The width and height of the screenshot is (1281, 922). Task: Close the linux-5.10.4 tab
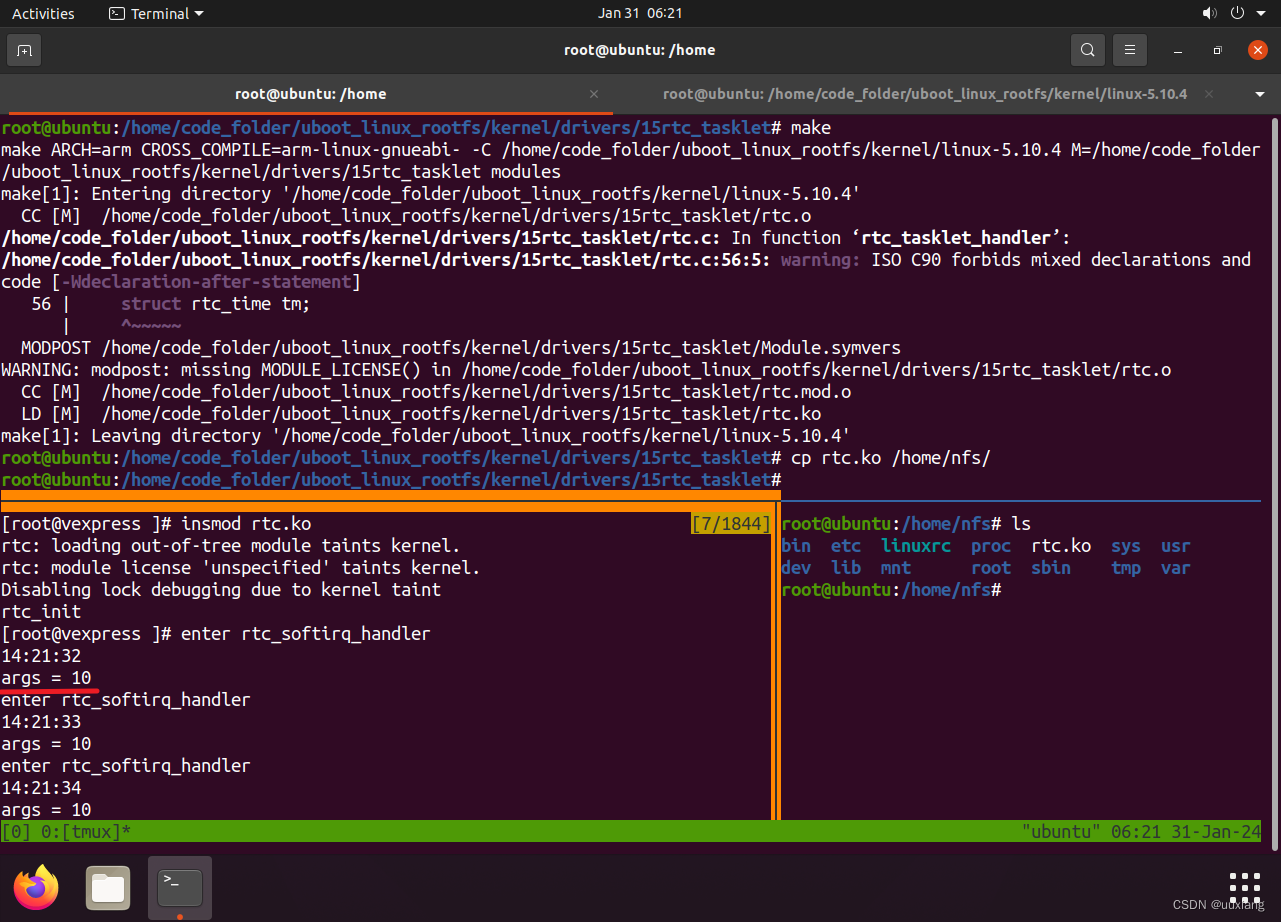1211,94
